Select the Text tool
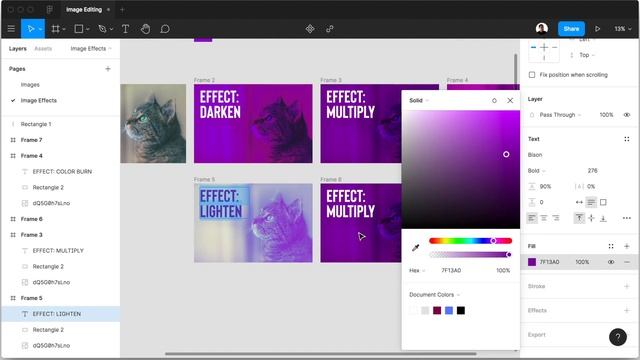Screen dimensions: 640x360 click(125, 29)
